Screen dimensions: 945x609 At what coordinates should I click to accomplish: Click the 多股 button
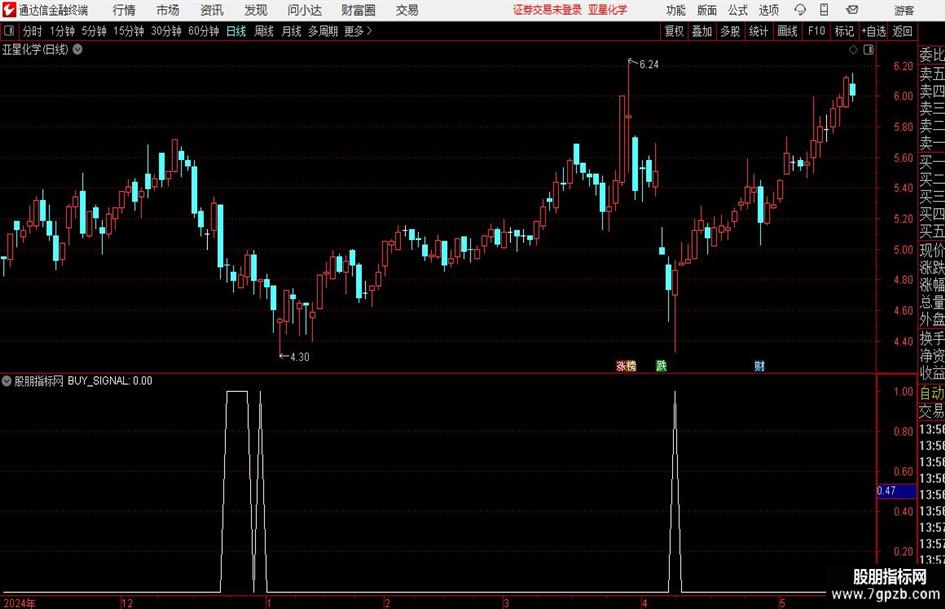point(730,31)
